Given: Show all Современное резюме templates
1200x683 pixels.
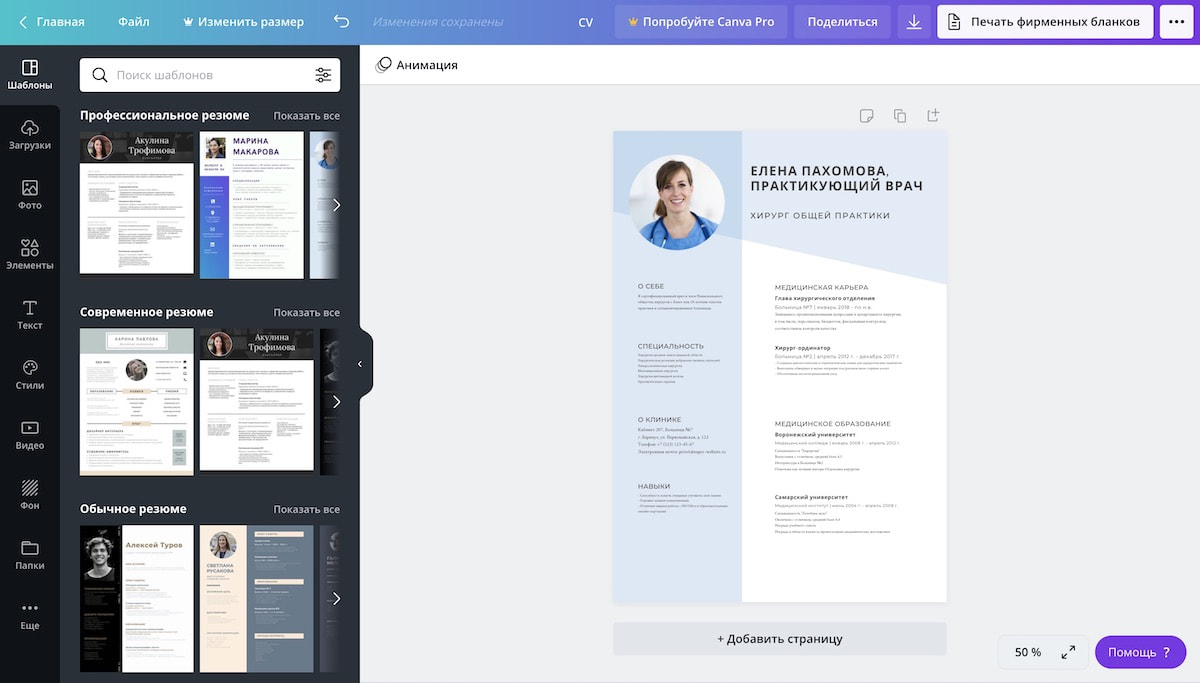Looking at the screenshot, I should coord(307,311).
